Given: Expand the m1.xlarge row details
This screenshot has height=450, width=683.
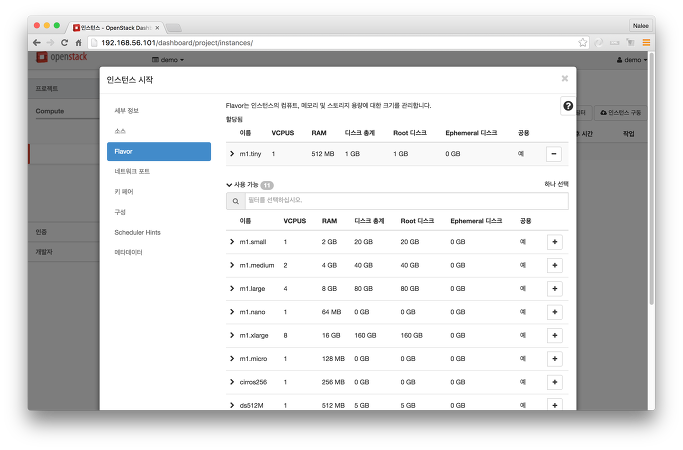Looking at the screenshot, I should pos(232,335).
